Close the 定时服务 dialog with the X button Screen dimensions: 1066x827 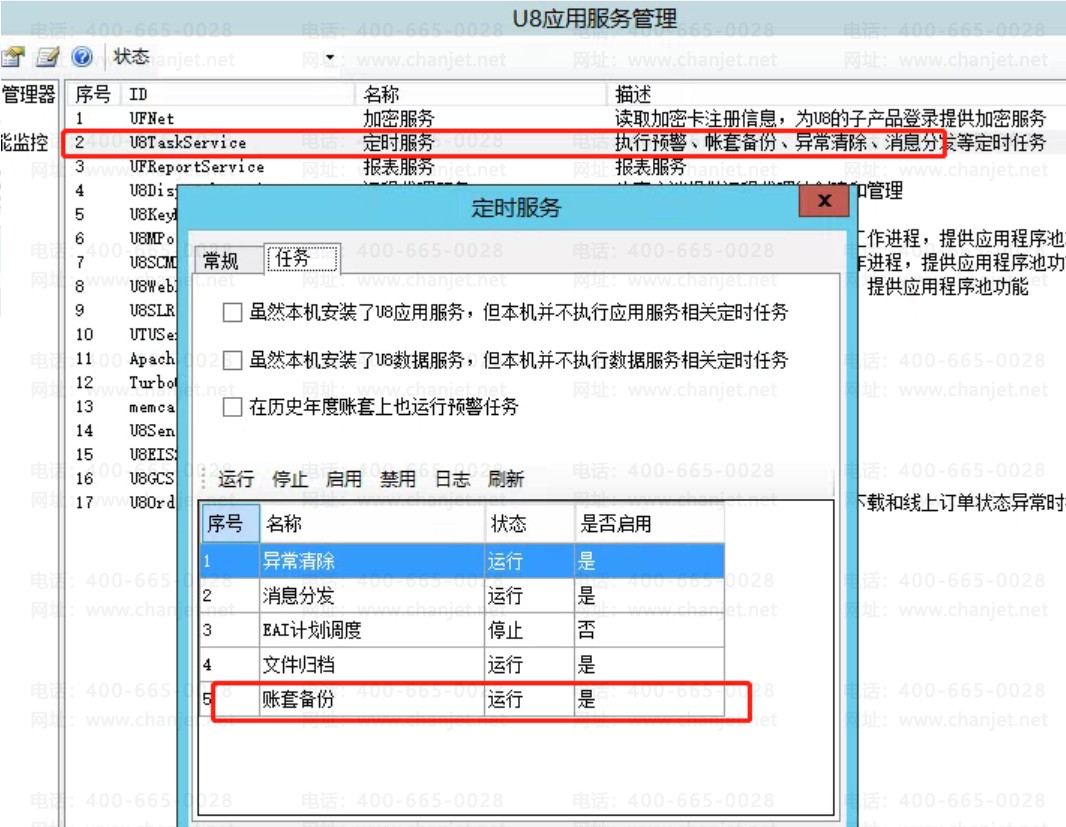(x=824, y=201)
